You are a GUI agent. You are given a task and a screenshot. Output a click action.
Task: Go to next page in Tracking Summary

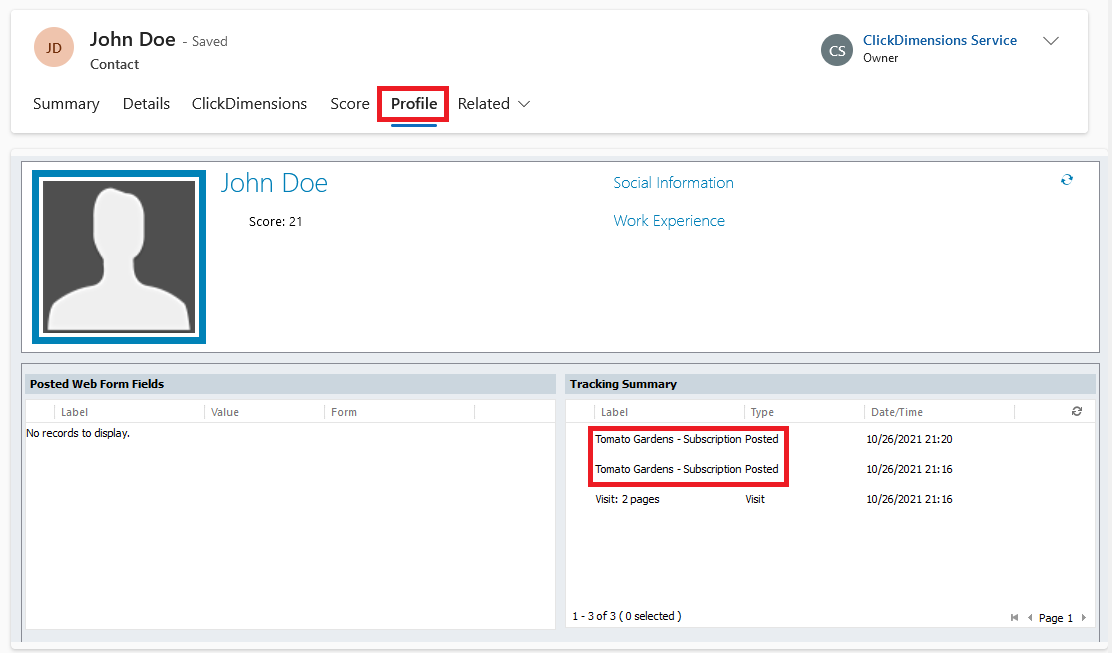coord(1084,618)
